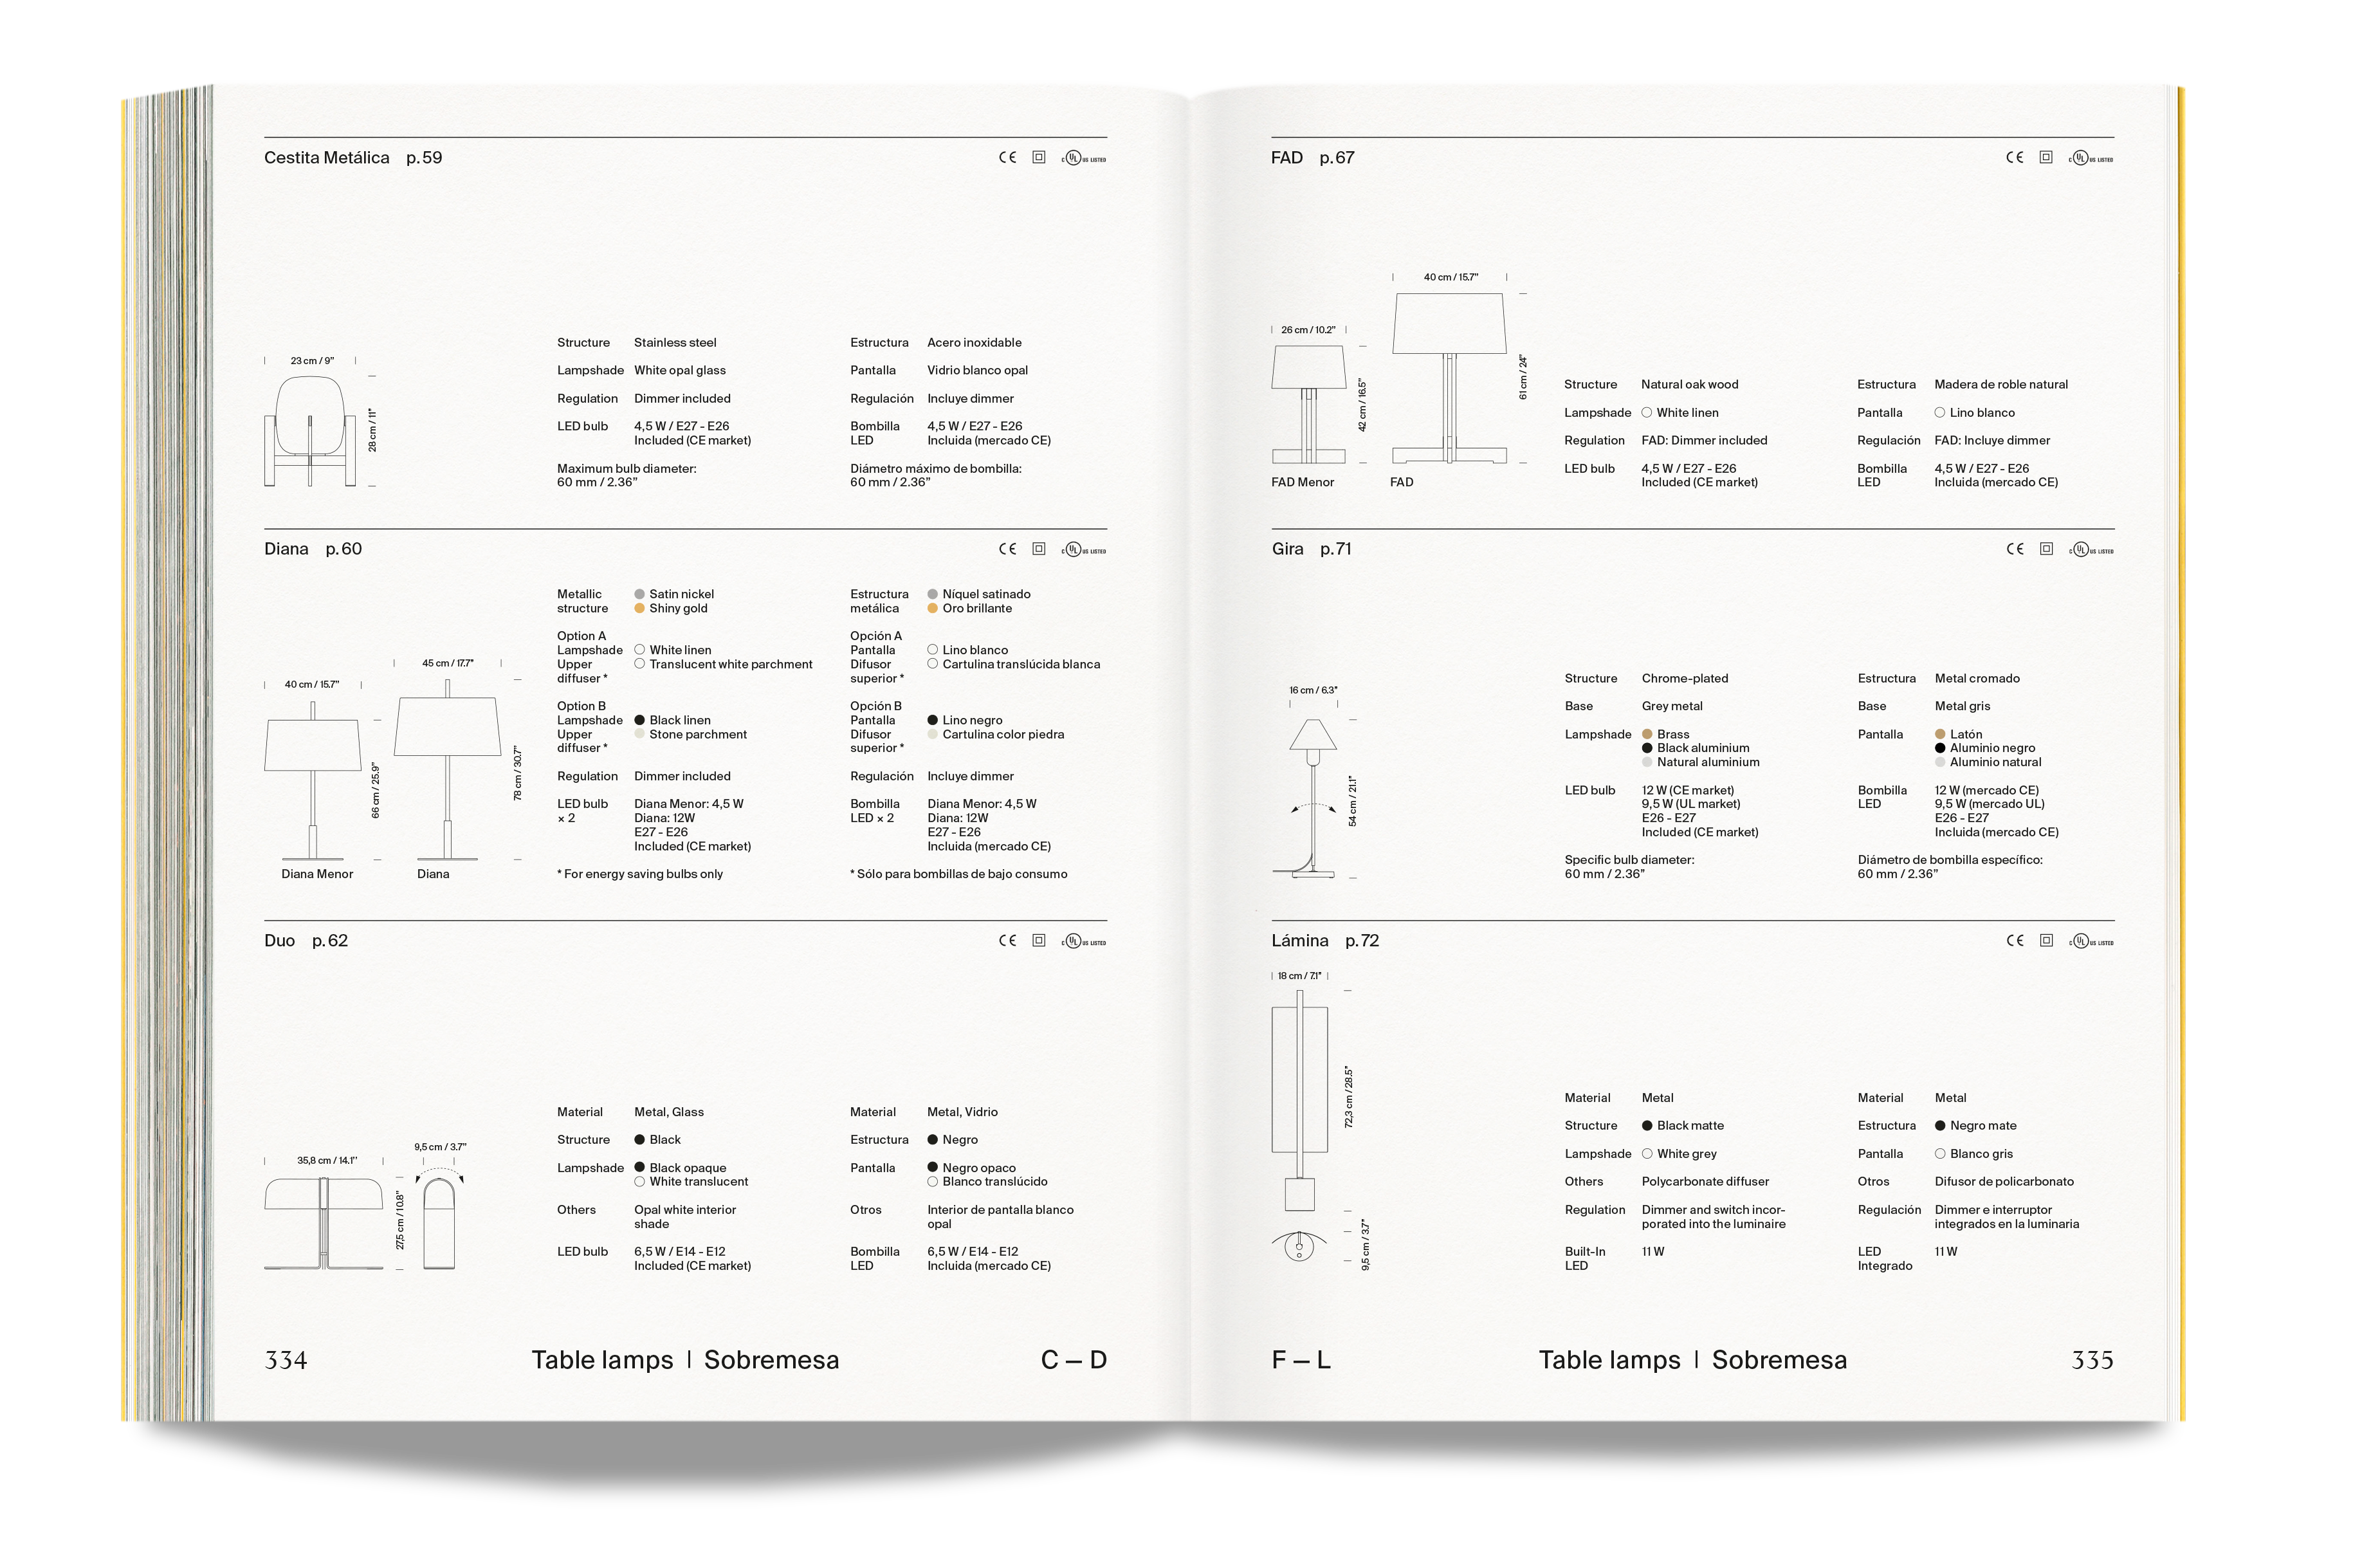2380x1544 pixels.
Task: Click the 'FAD p.67' heading
Action: point(1313,158)
